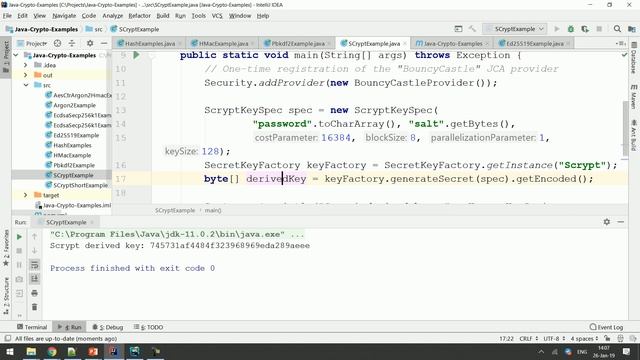
Task: Open the Refactor menu
Action: coord(140,16)
